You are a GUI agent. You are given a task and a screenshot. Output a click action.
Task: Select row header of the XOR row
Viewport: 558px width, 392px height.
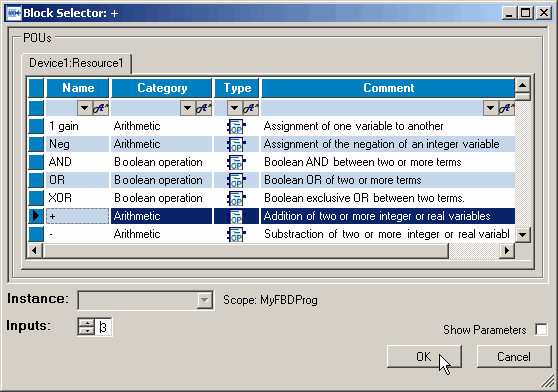[x=36, y=198]
